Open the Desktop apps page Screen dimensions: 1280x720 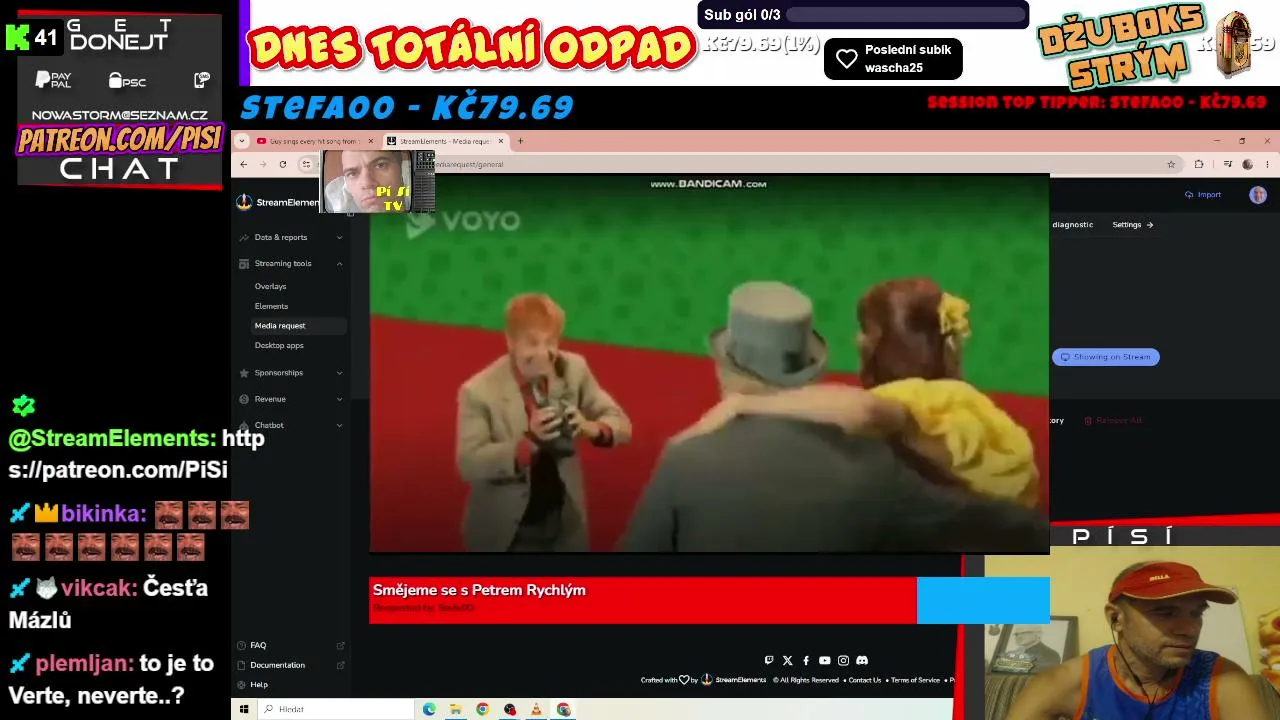pyautogui.click(x=279, y=345)
